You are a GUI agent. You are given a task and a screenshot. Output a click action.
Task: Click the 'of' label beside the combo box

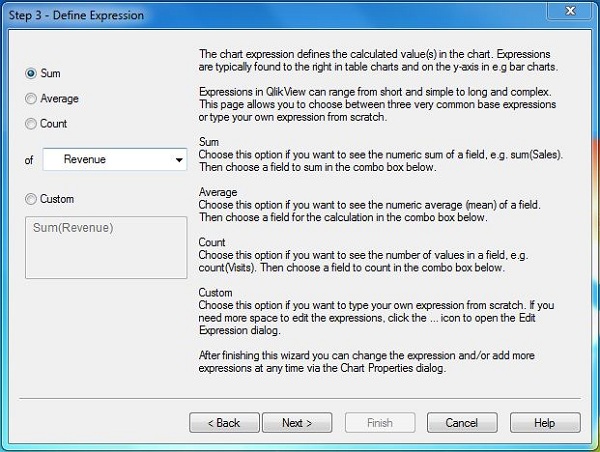click(31, 160)
